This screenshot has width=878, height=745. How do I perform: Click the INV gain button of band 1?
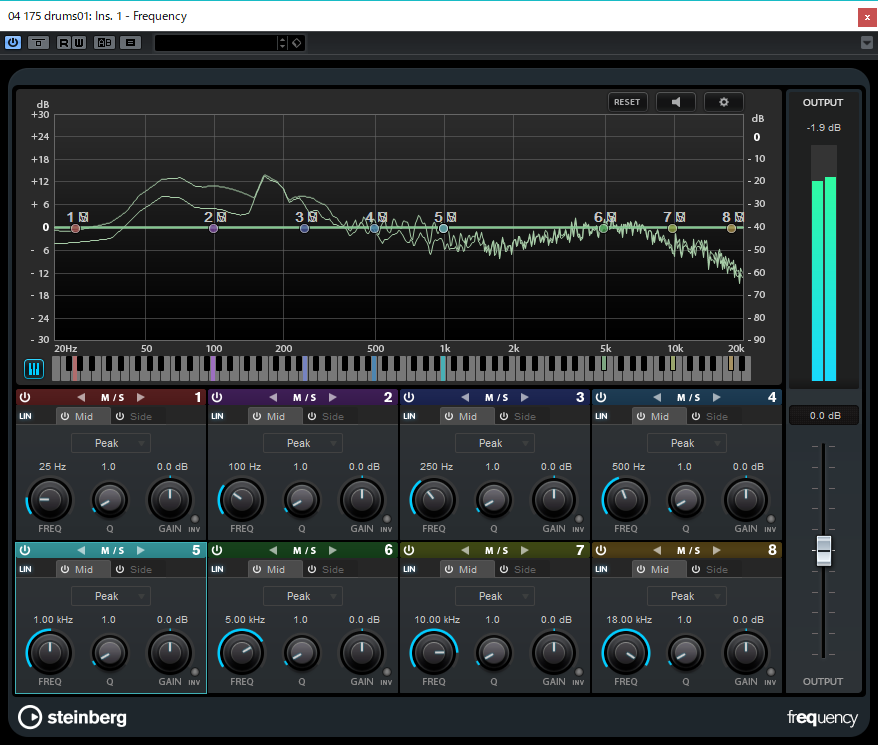[194, 519]
